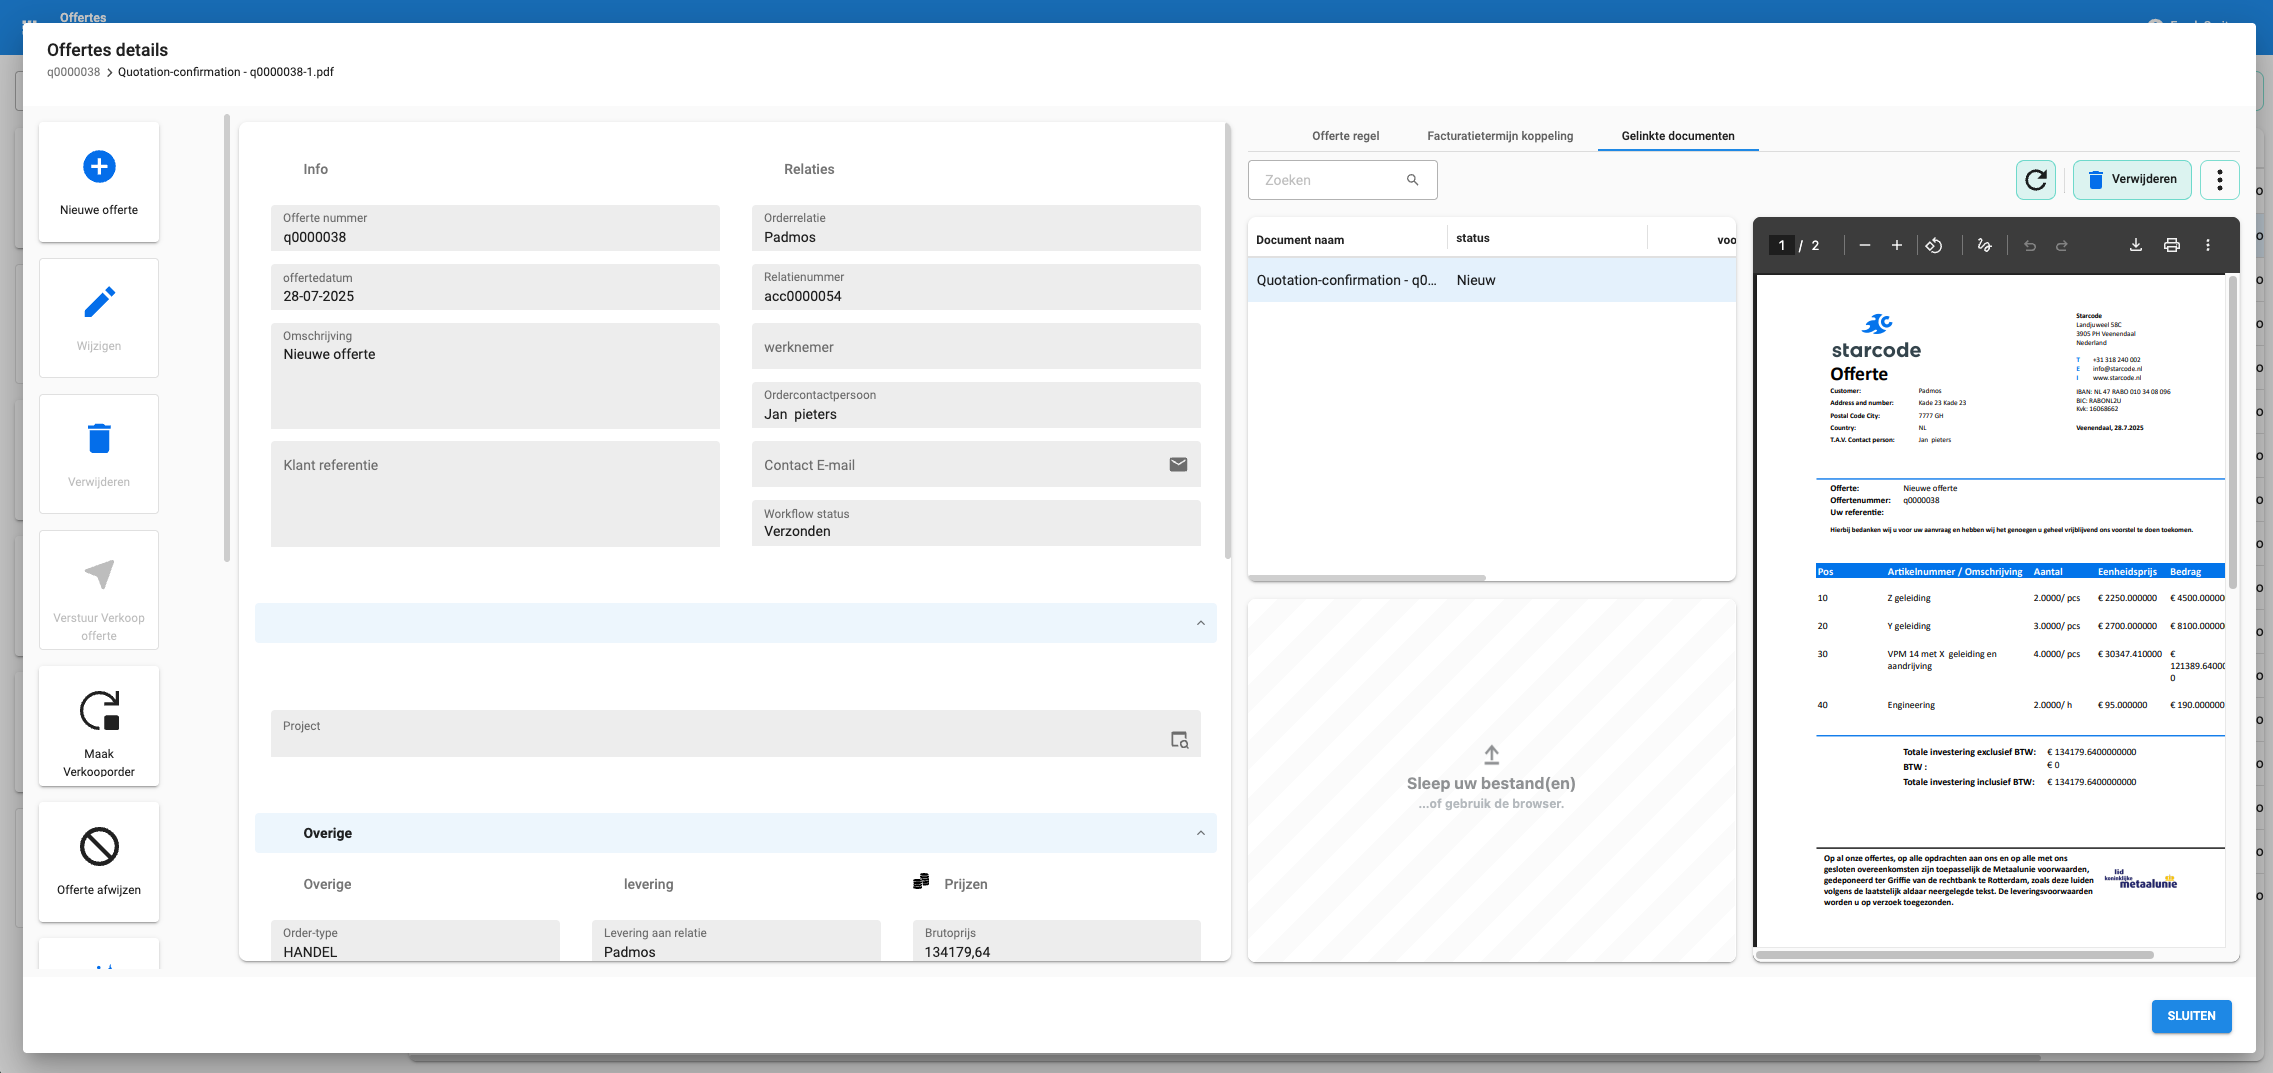Refresh the linked documents list

pyautogui.click(x=2035, y=180)
